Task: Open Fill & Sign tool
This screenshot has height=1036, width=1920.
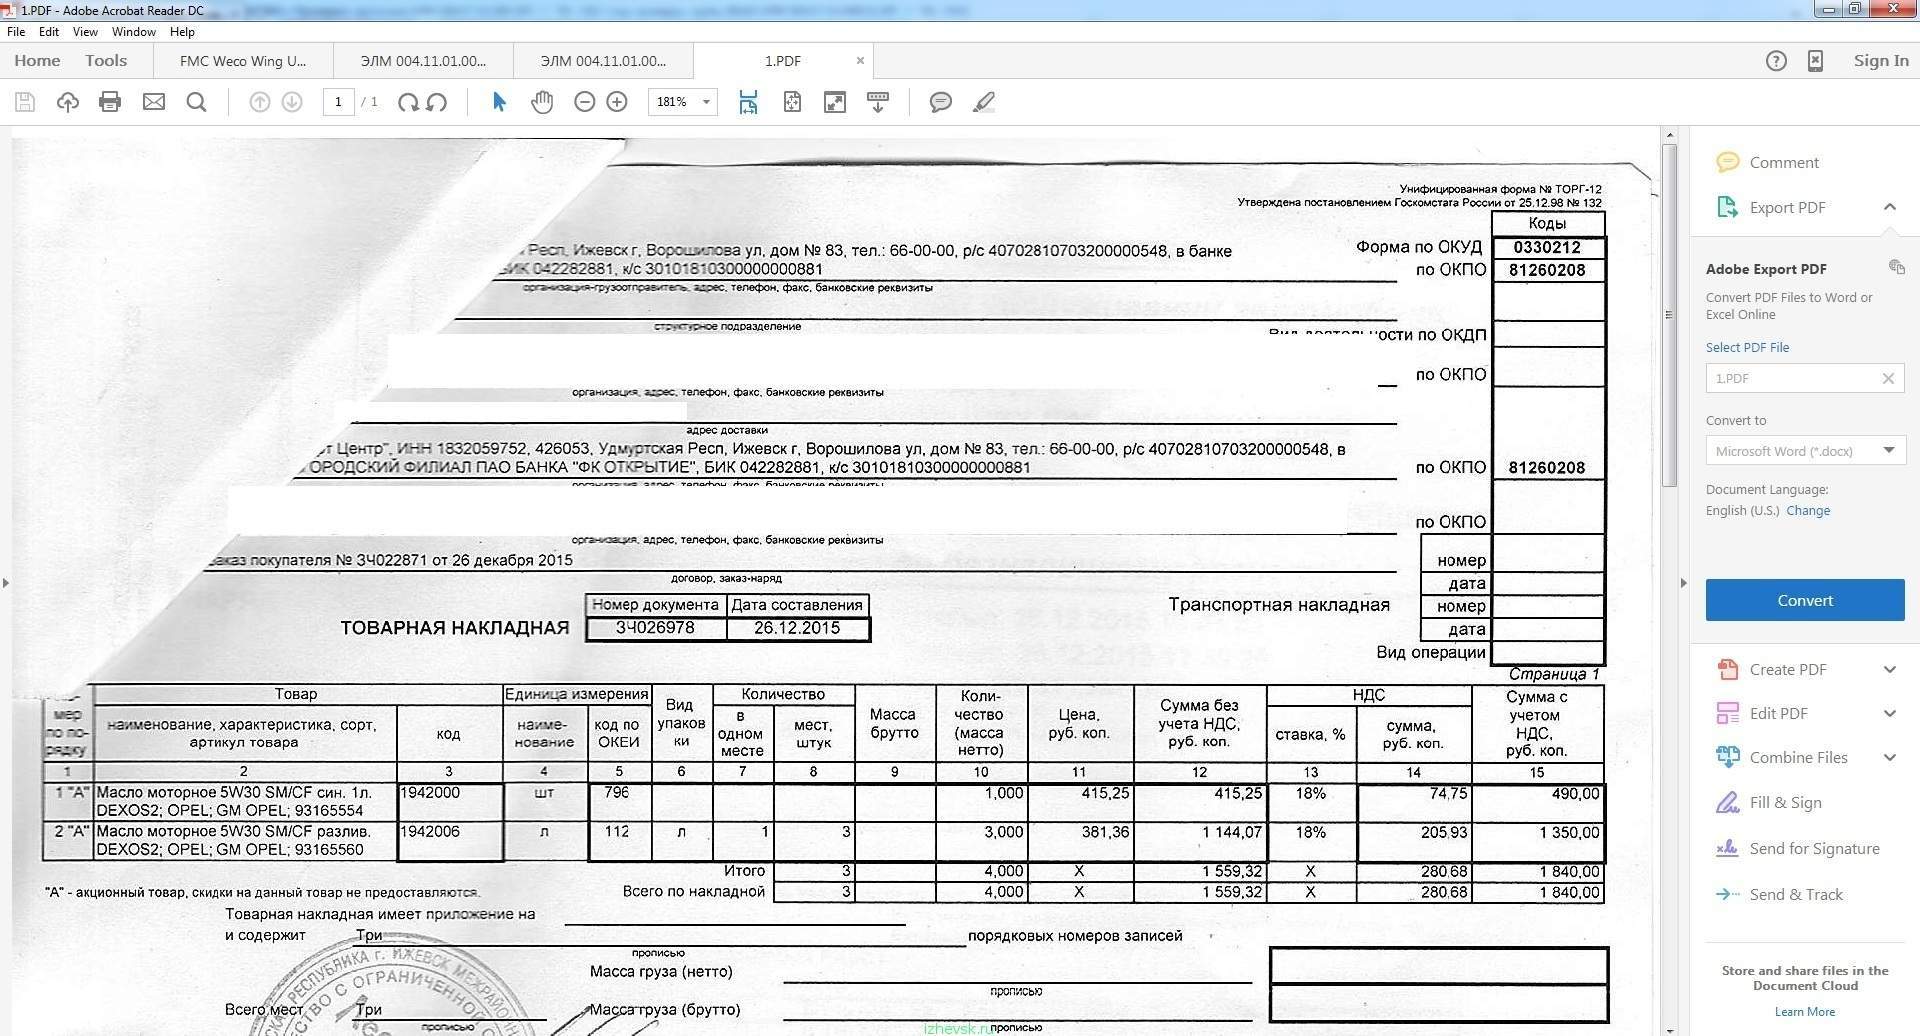Action: click(1768, 802)
